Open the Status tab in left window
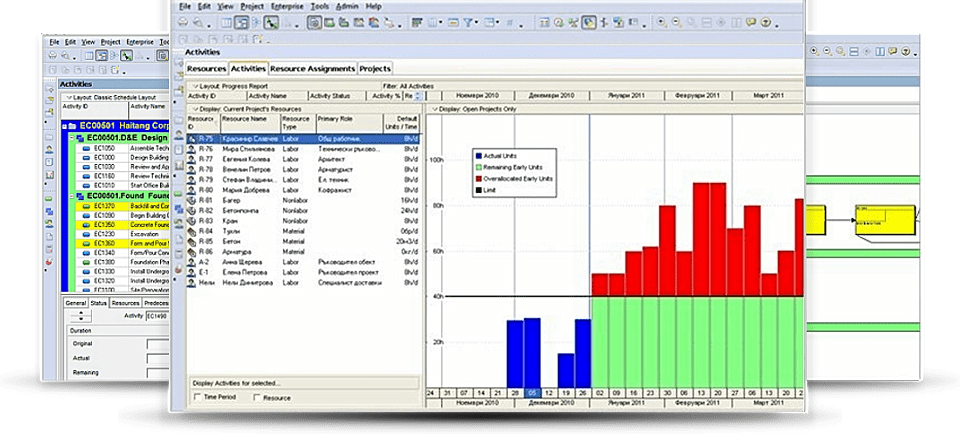This screenshot has height=434, width=960. (98, 303)
